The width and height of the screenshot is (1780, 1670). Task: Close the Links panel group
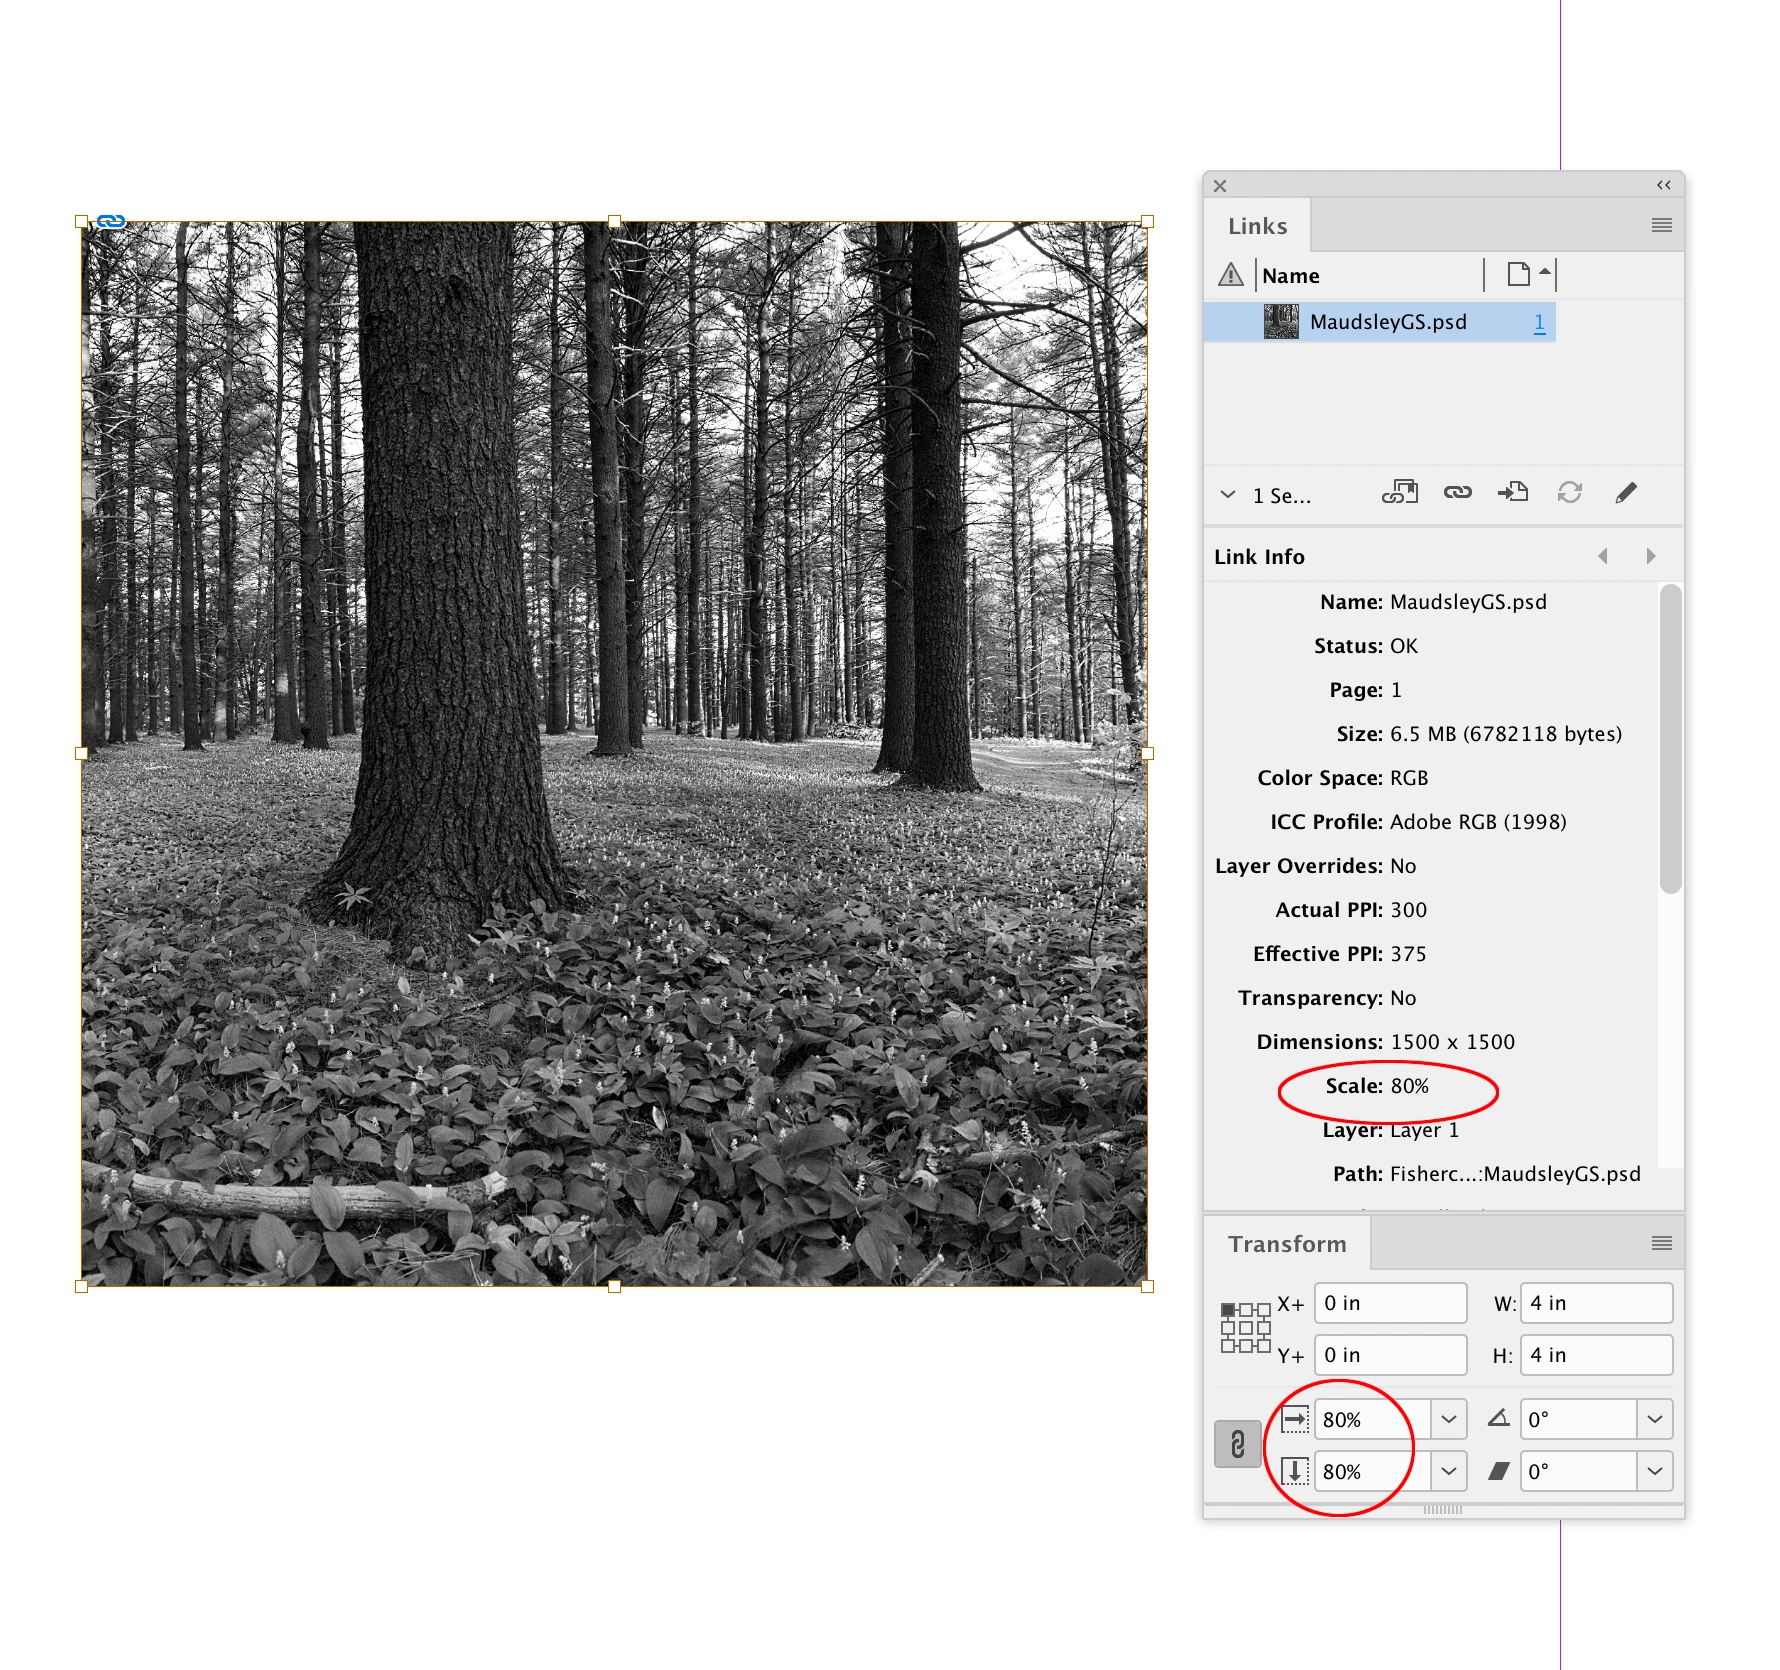click(1219, 186)
